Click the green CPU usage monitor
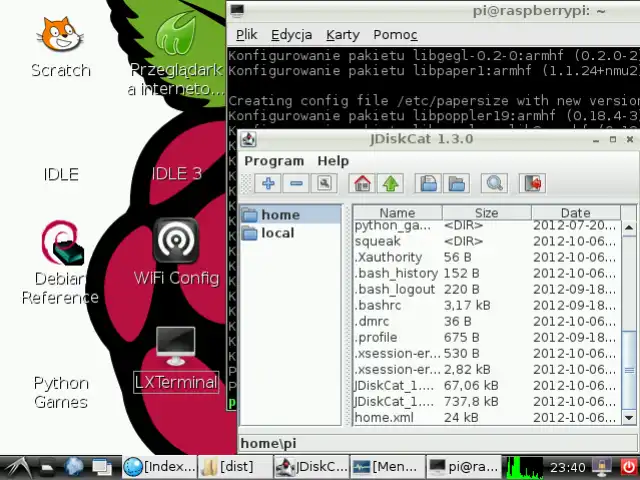The image size is (640, 480). (x=524, y=467)
